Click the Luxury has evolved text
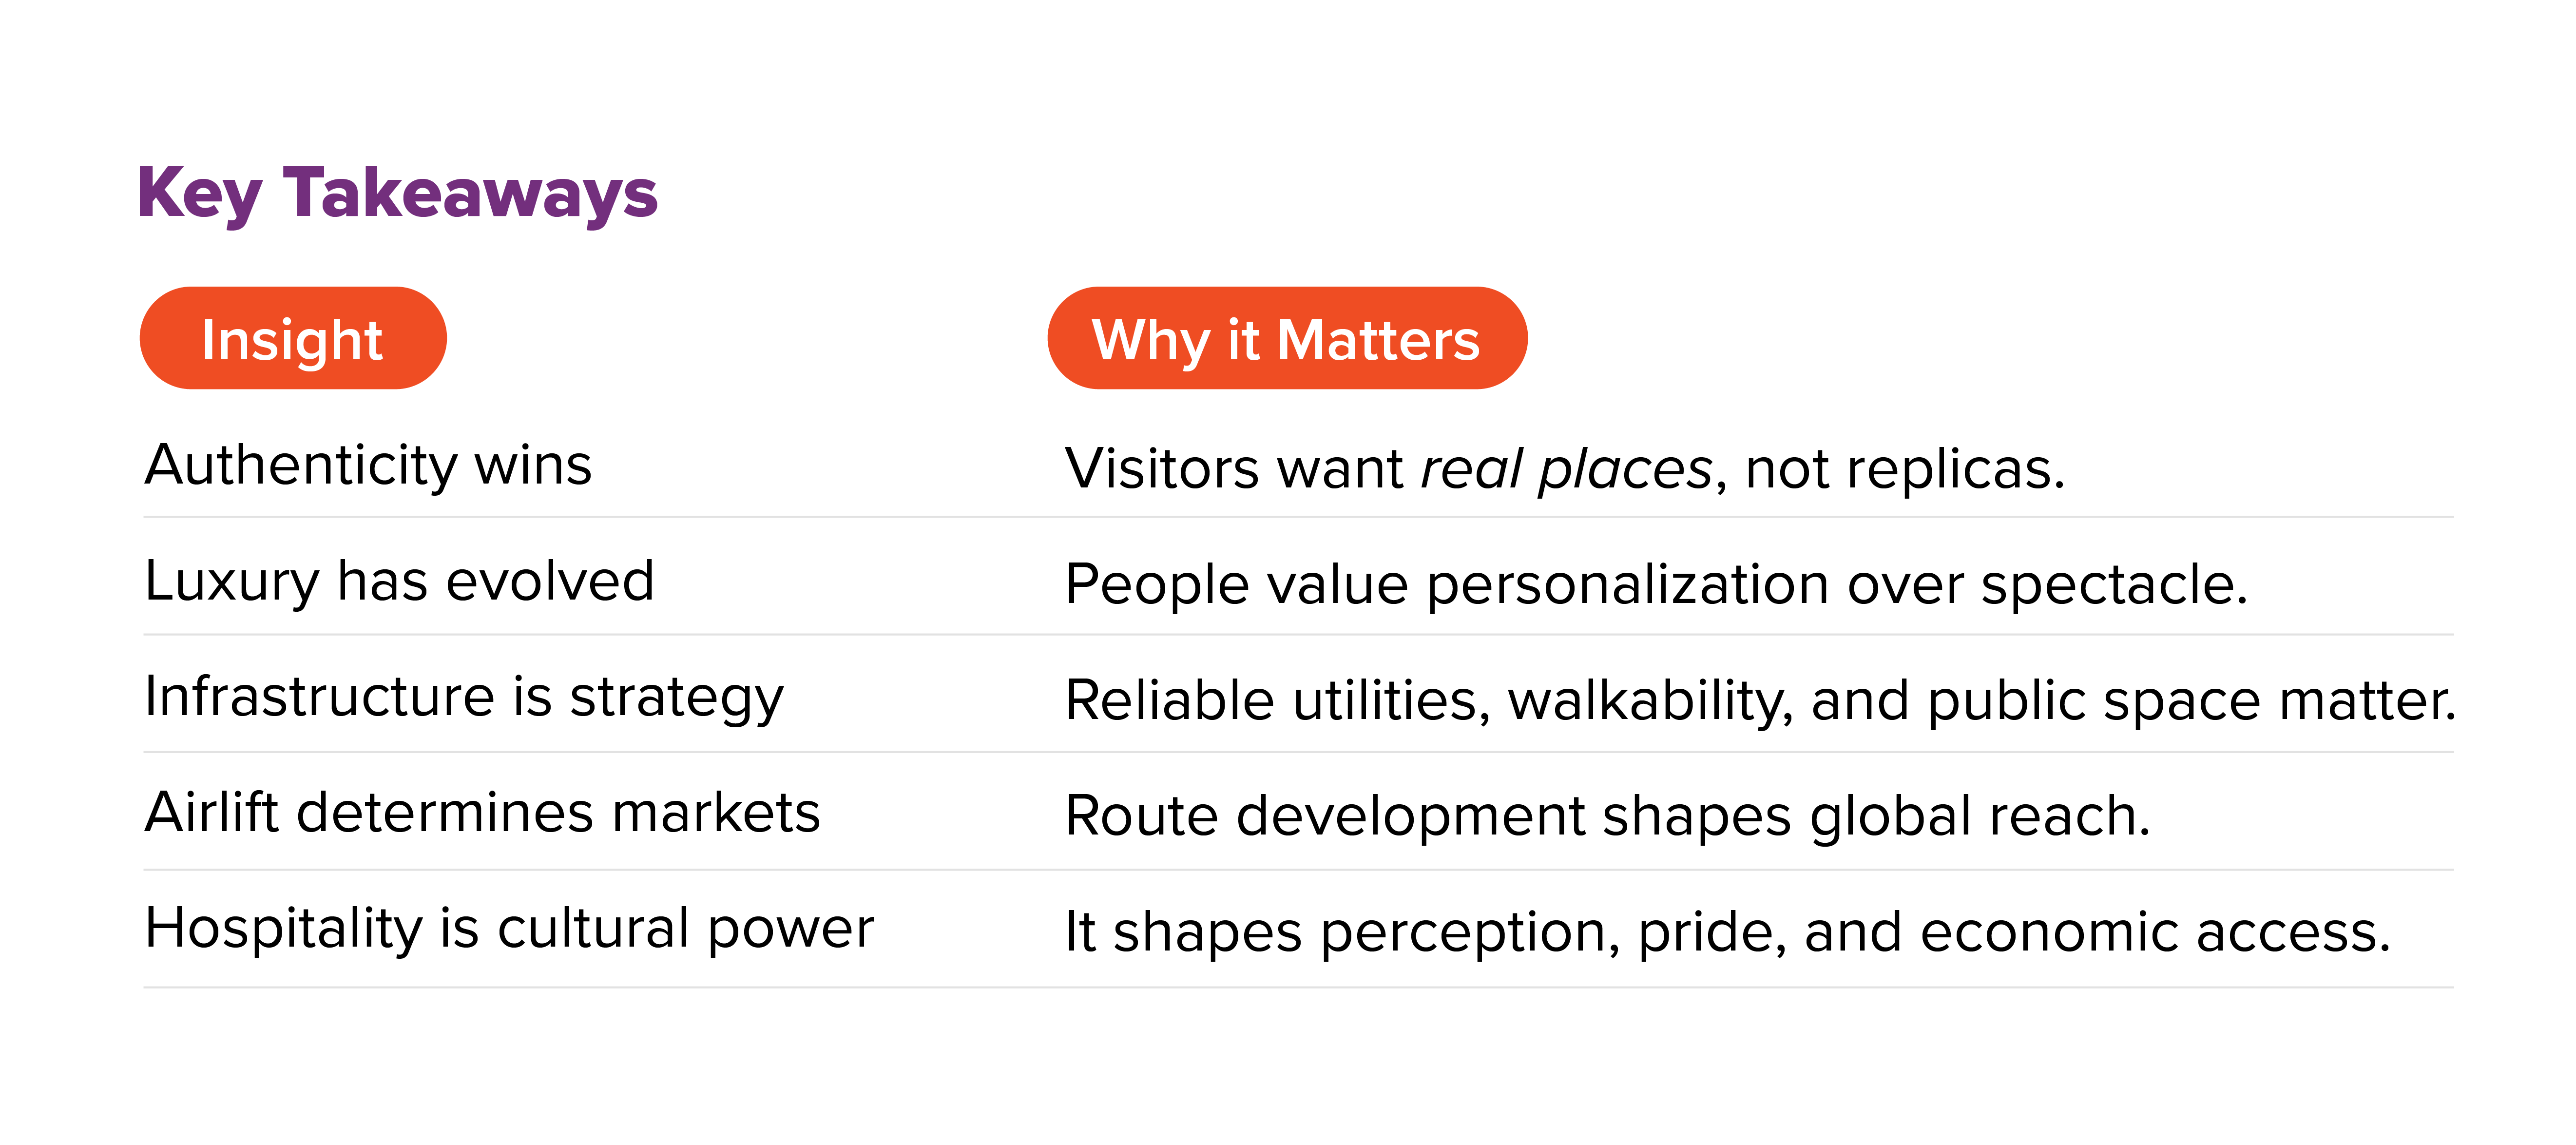The image size is (2576, 1145). [399, 582]
